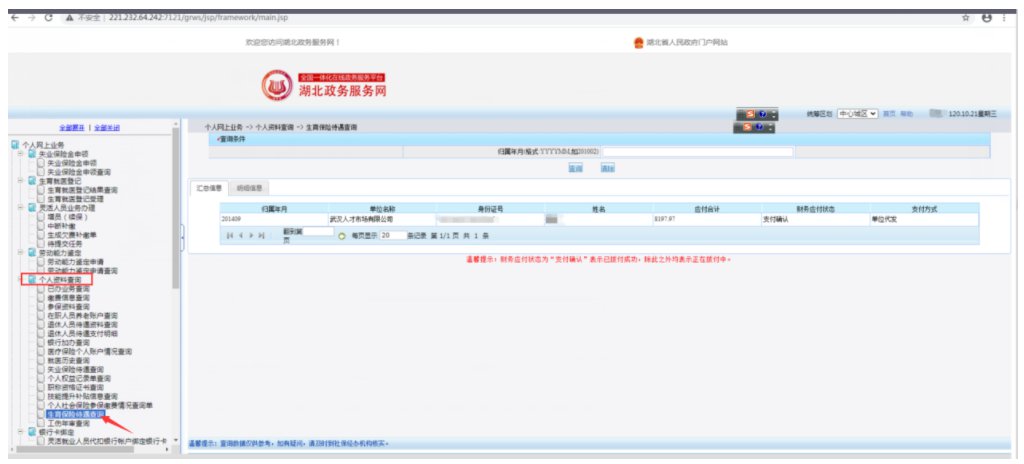The image size is (1024, 464).
Task: Click the 生育就医登记 folder icon
Action: pos(32,180)
